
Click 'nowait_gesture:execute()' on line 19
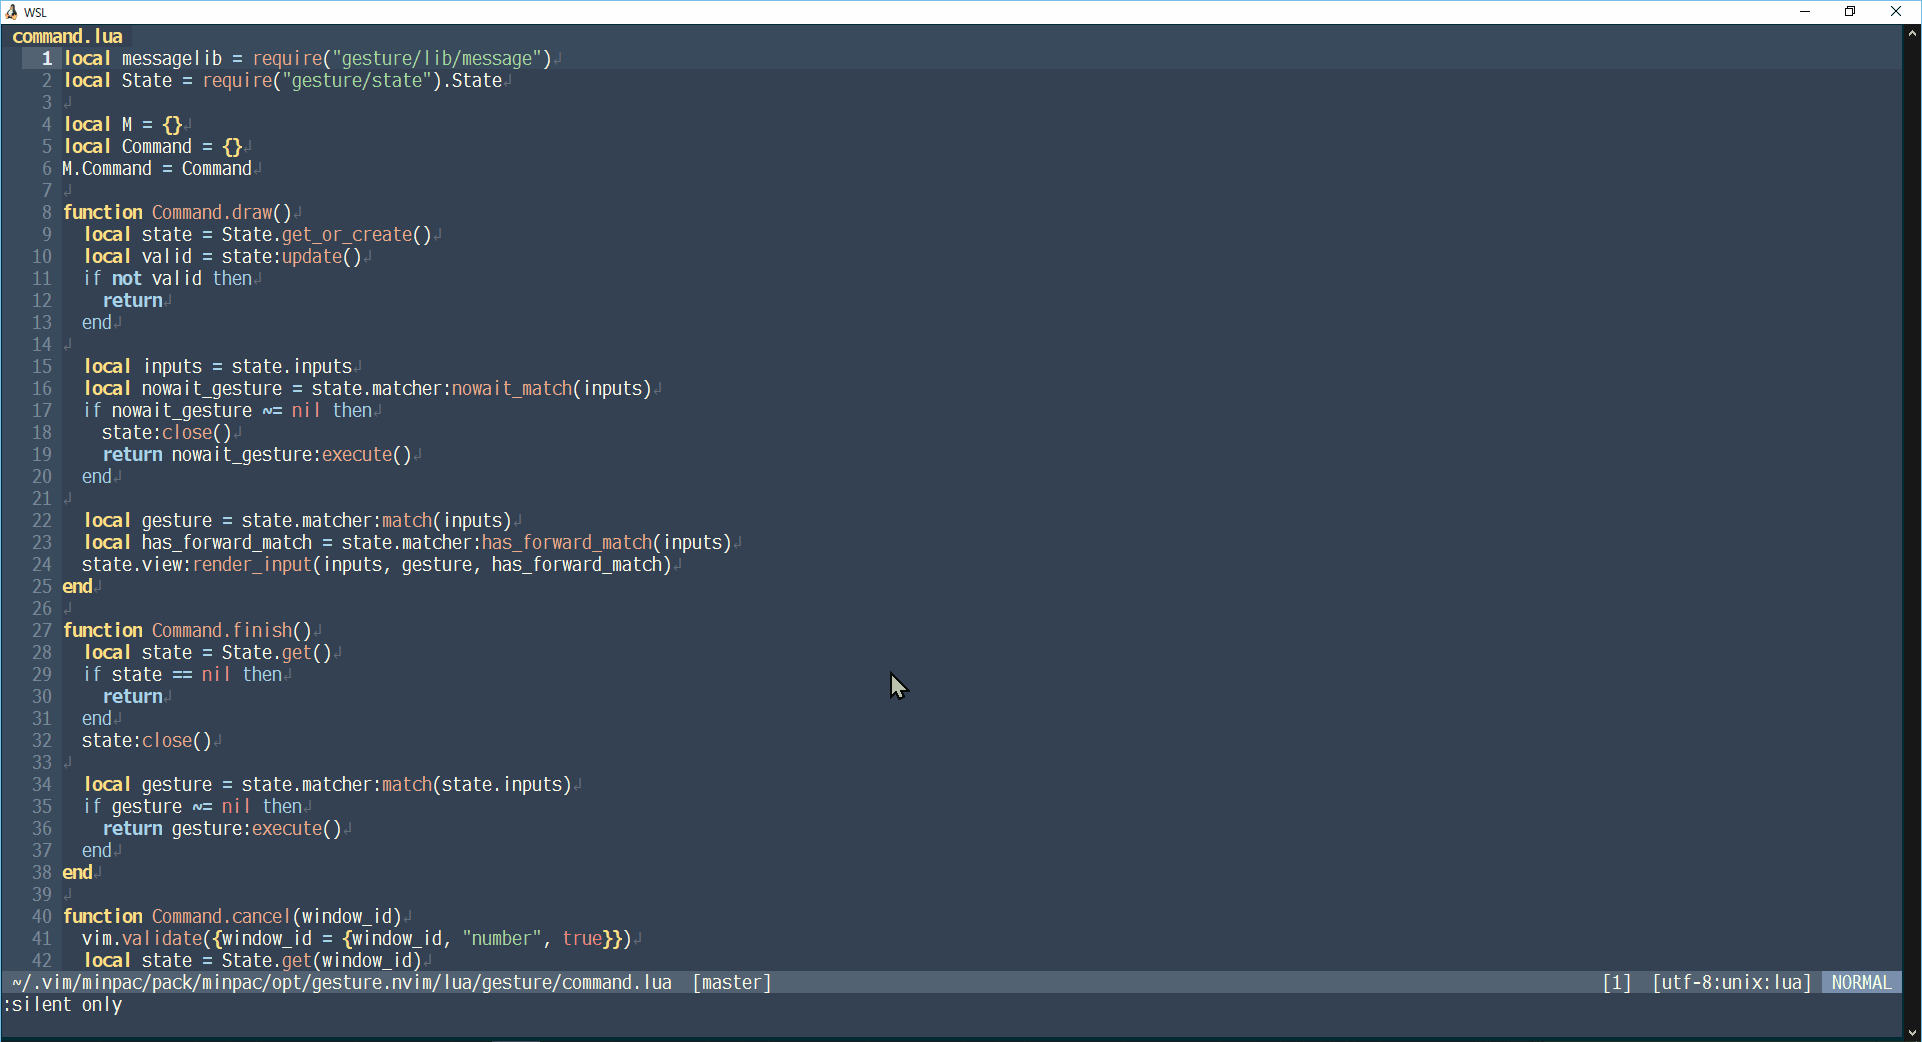(x=292, y=455)
